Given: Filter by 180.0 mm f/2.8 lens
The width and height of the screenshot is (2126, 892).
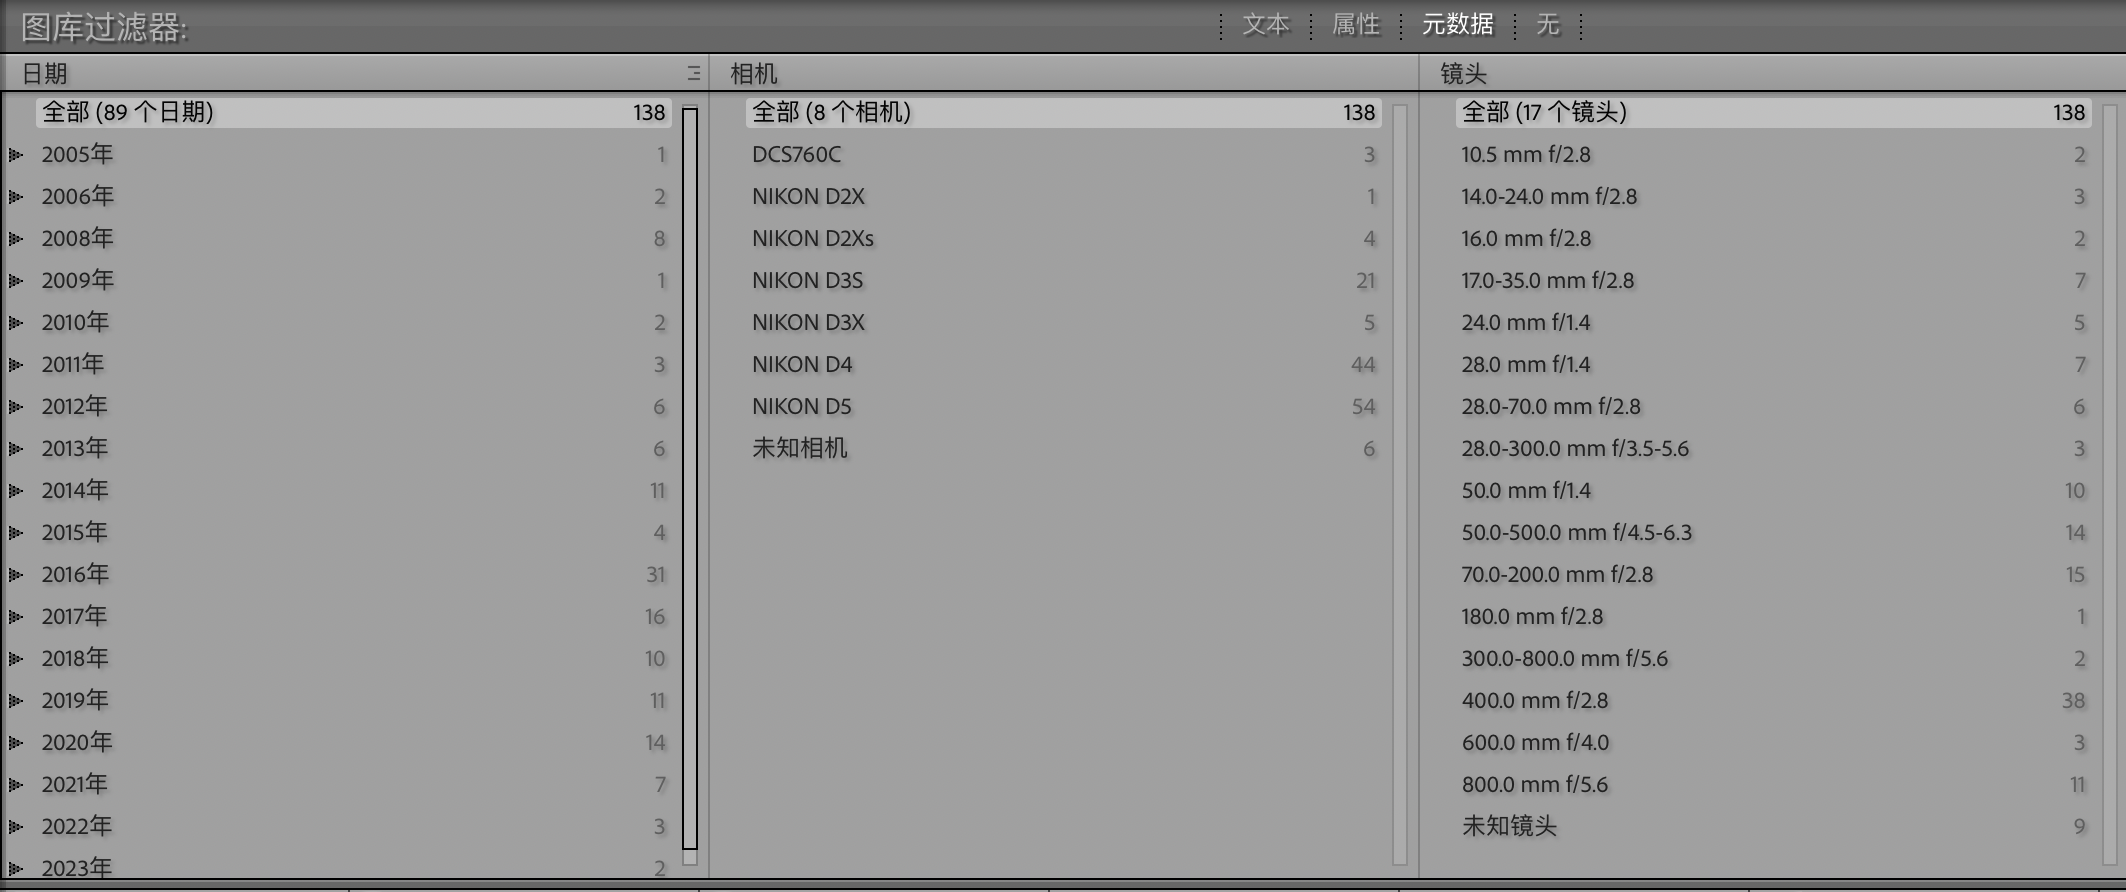Looking at the screenshot, I should 1774,616.
